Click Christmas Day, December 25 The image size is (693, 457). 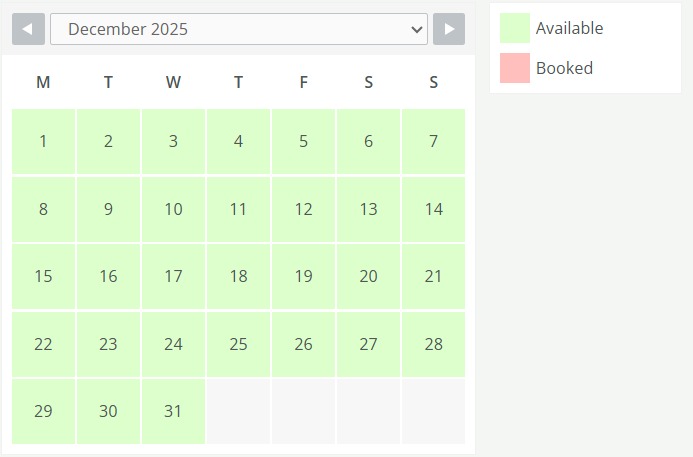point(238,344)
